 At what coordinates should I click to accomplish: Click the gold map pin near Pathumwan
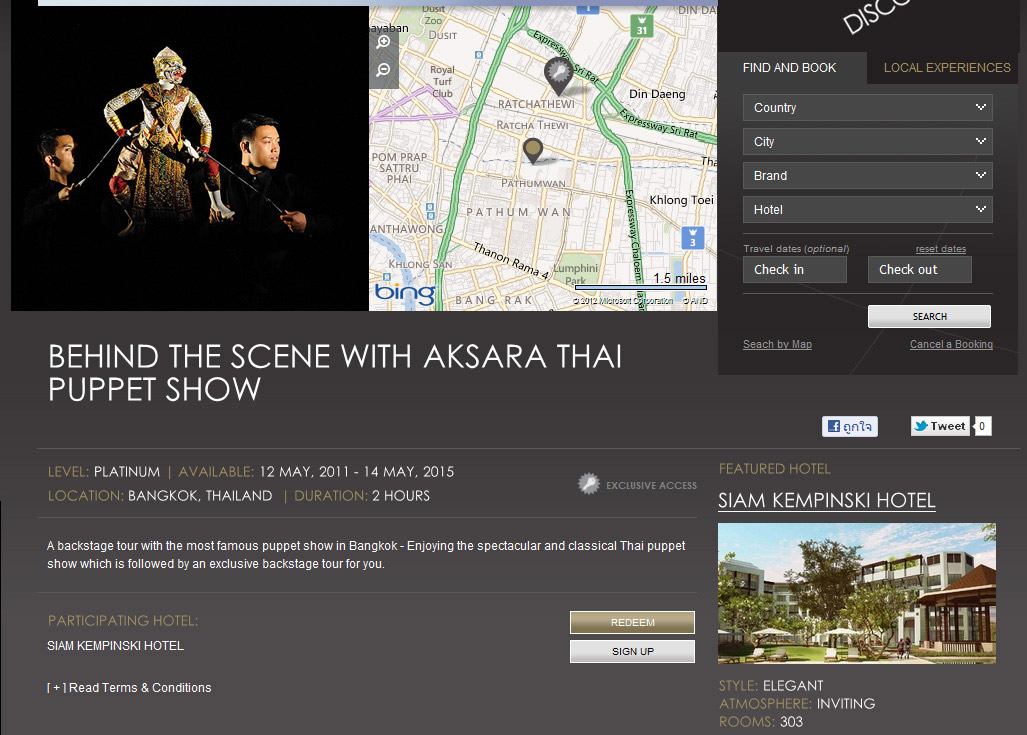tap(533, 151)
